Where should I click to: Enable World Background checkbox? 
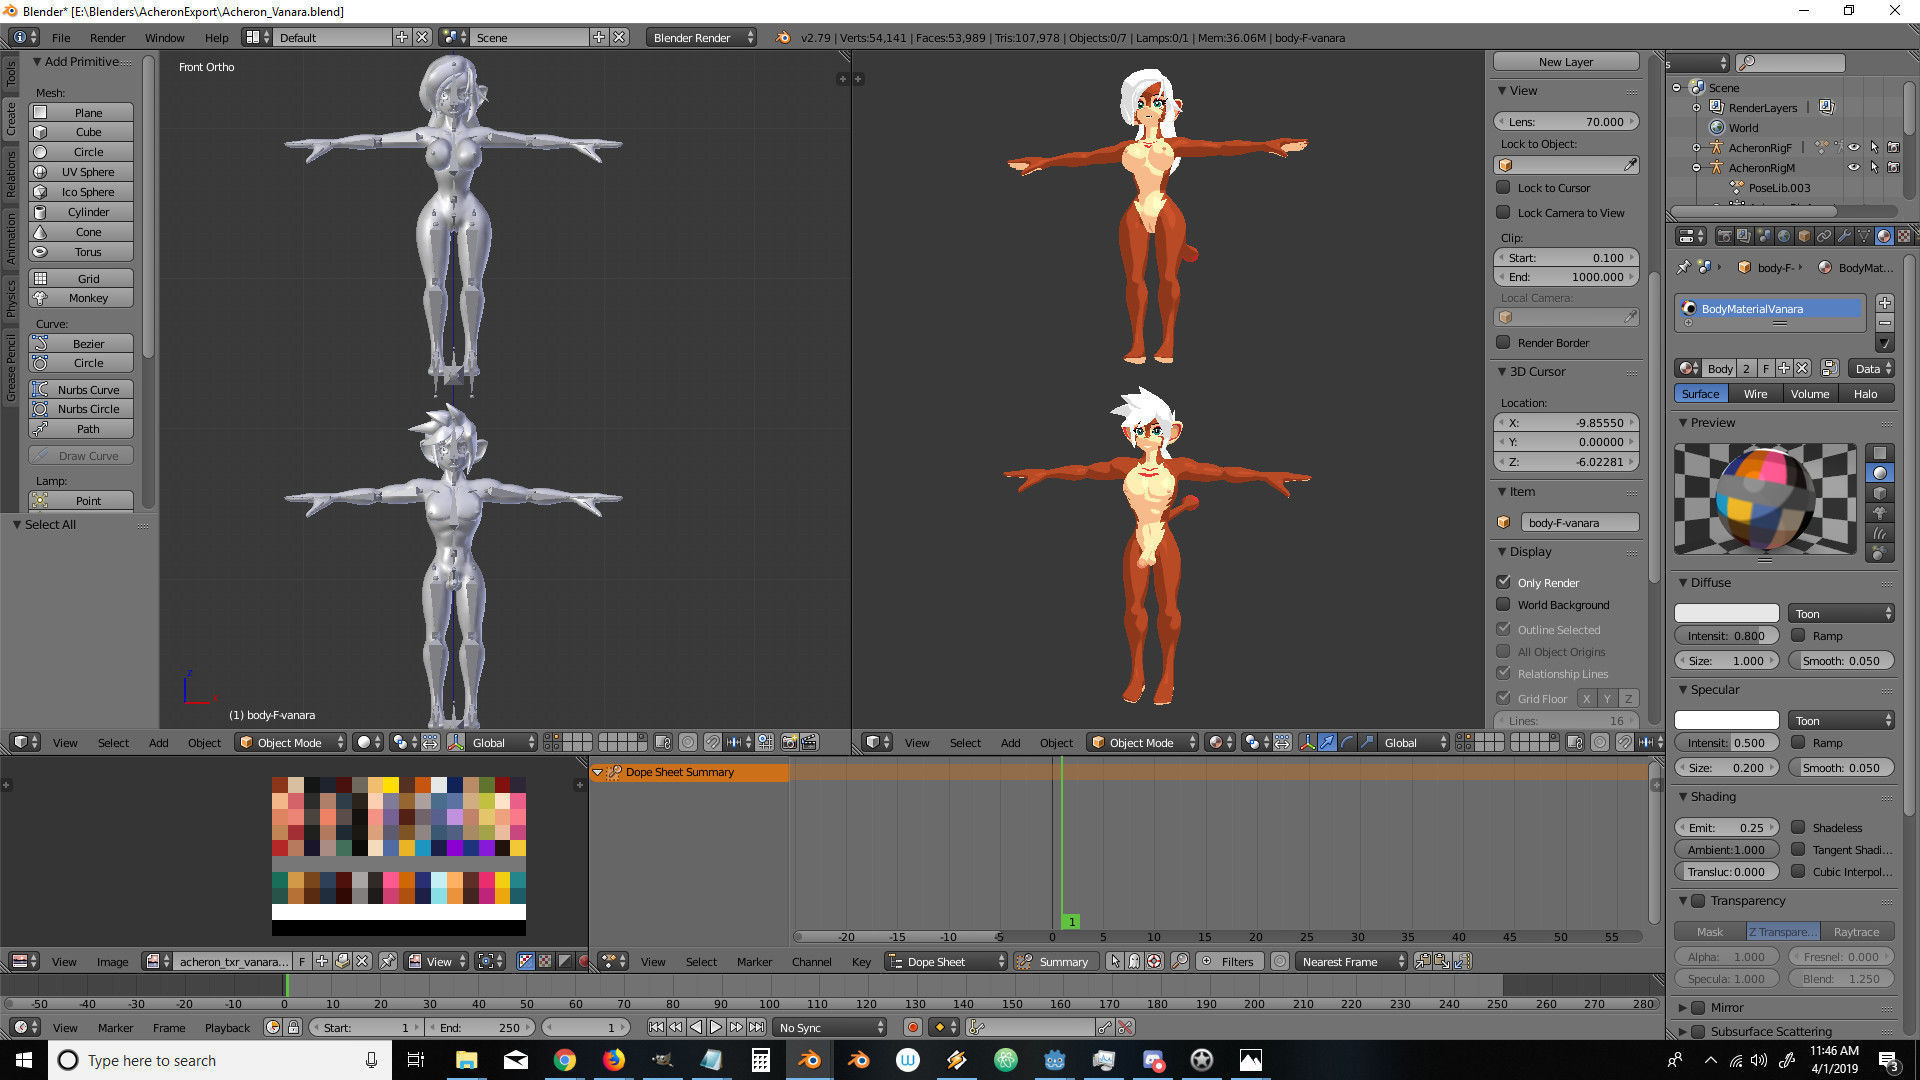(x=1503, y=604)
